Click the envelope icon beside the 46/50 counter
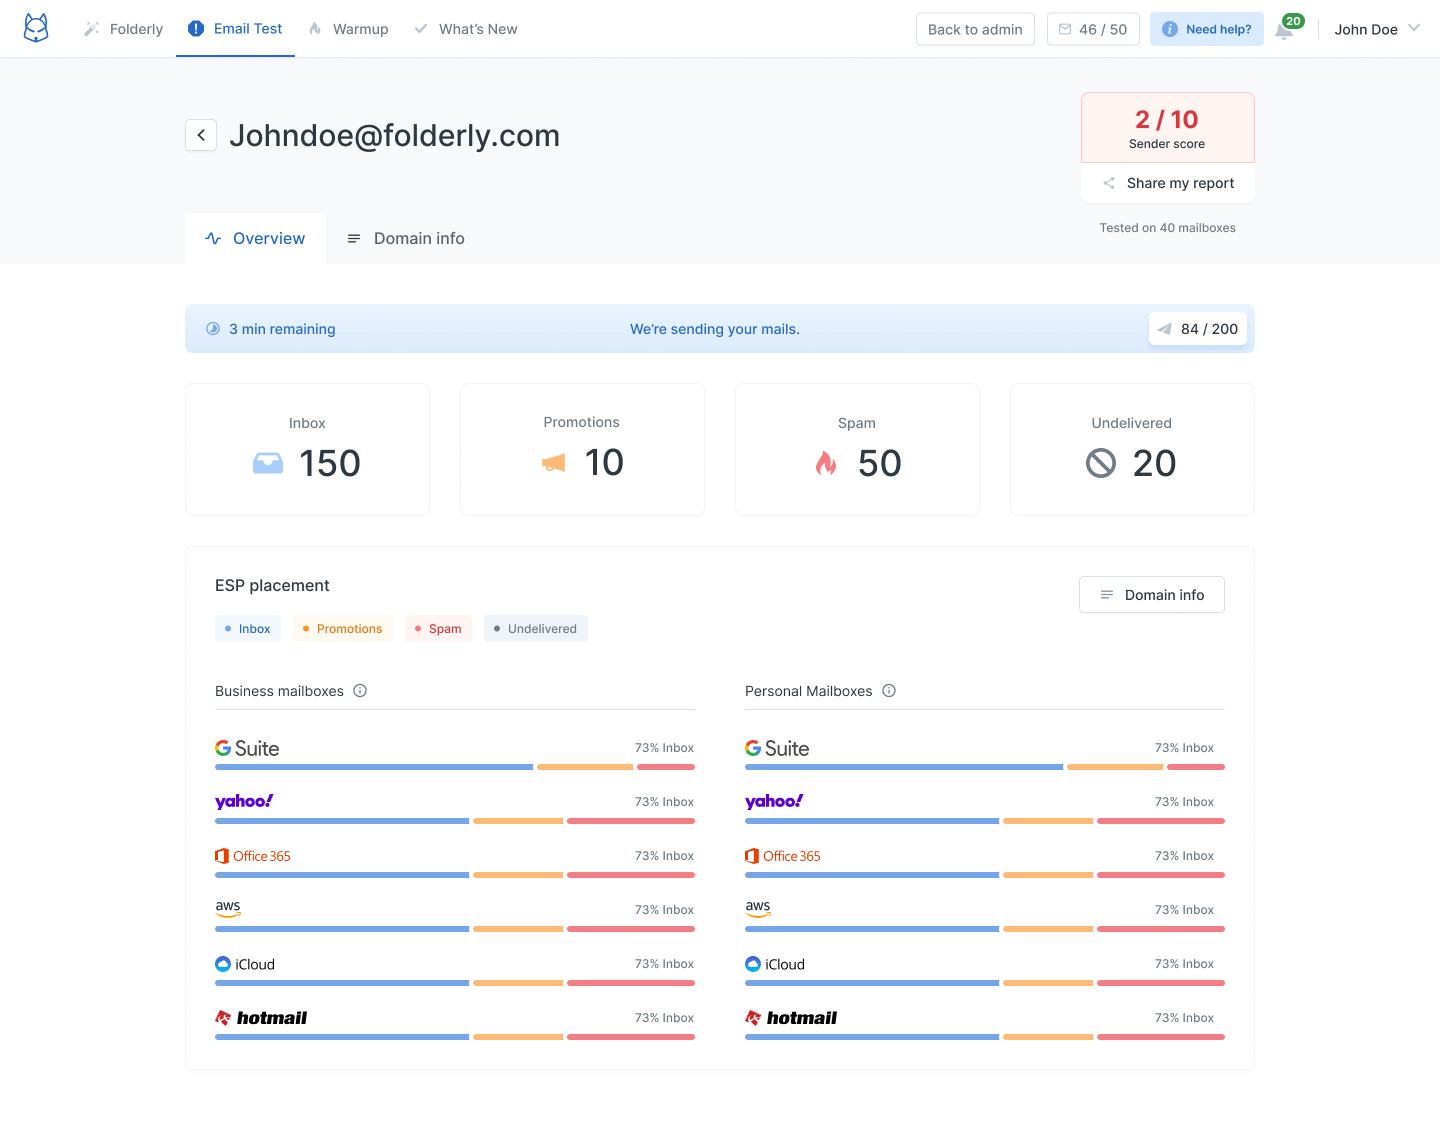 (1064, 28)
